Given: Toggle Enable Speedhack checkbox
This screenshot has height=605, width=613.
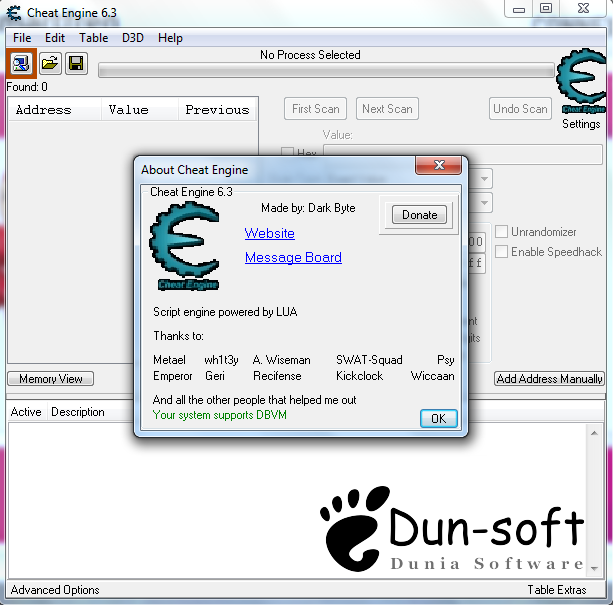Looking at the screenshot, I should click(501, 251).
